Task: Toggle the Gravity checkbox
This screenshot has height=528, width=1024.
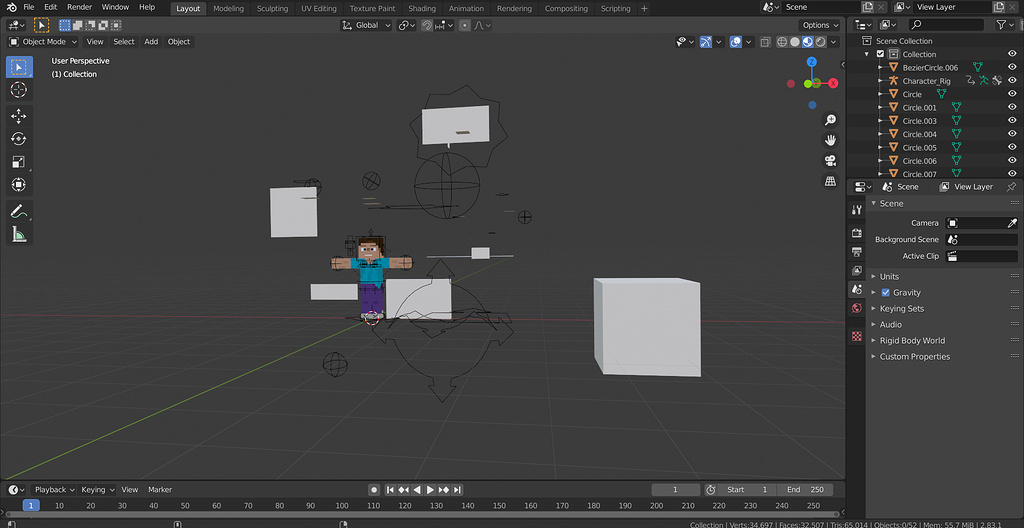Action: (886, 293)
